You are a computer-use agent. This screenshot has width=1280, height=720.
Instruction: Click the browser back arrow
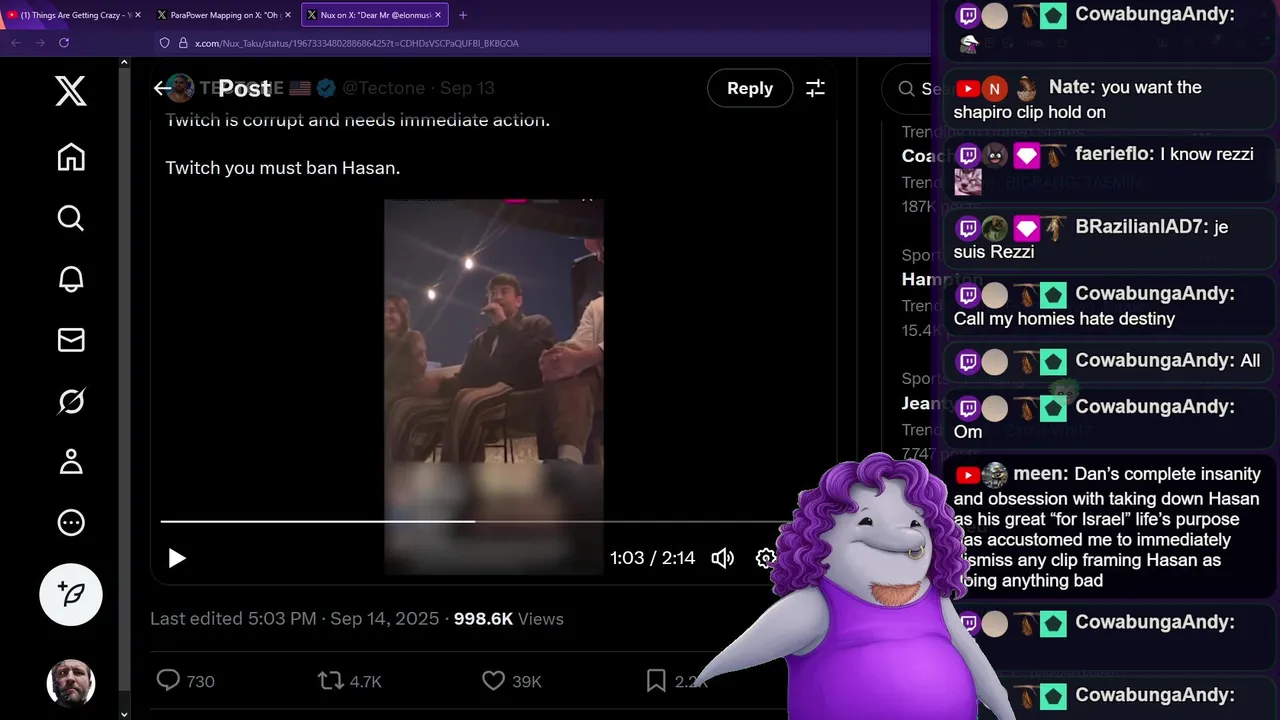(x=15, y=43)
